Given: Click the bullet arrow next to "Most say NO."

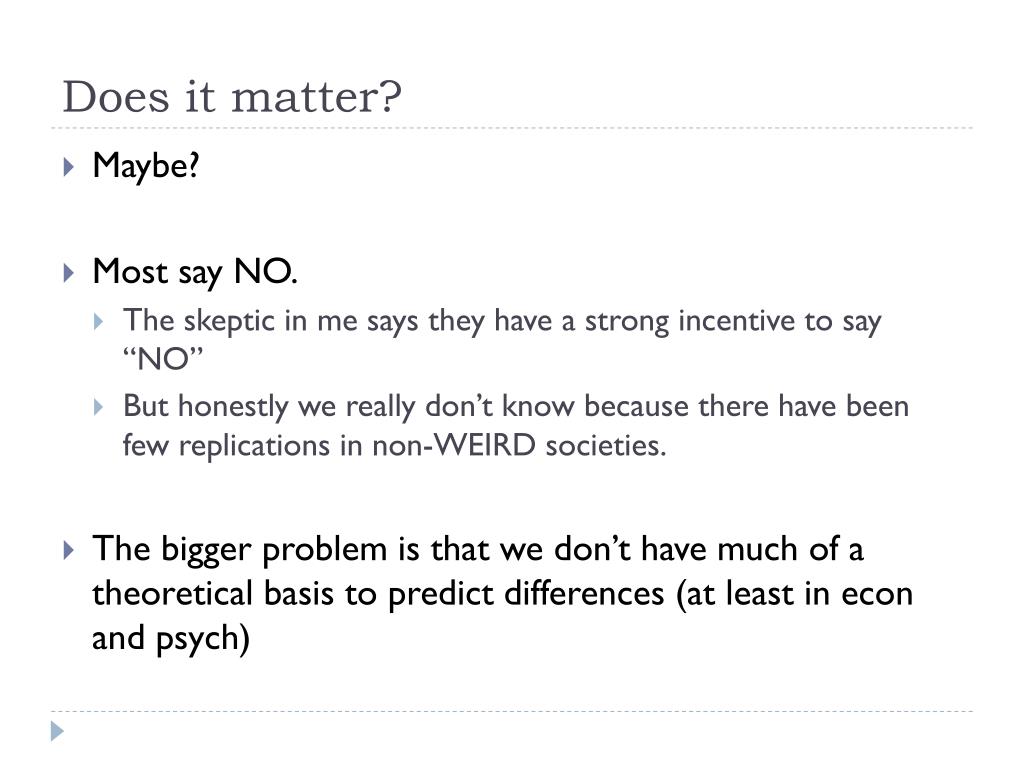Looking at the screenshot, I should 69,273.
